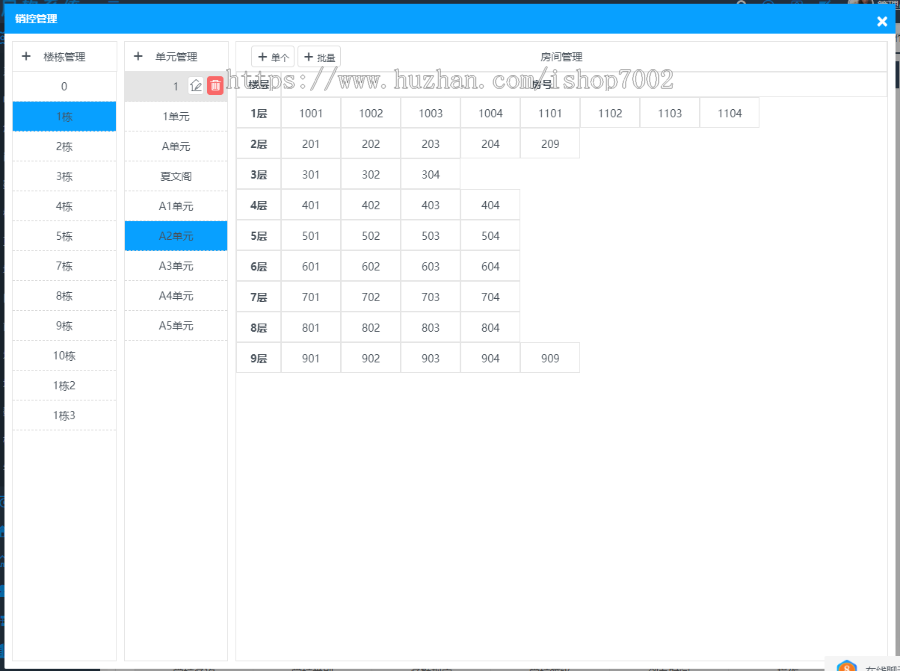Screen dimensions: 900x671
Task: Choose unit 1单元
Action: pyautogui.click(x=176, y=117)
